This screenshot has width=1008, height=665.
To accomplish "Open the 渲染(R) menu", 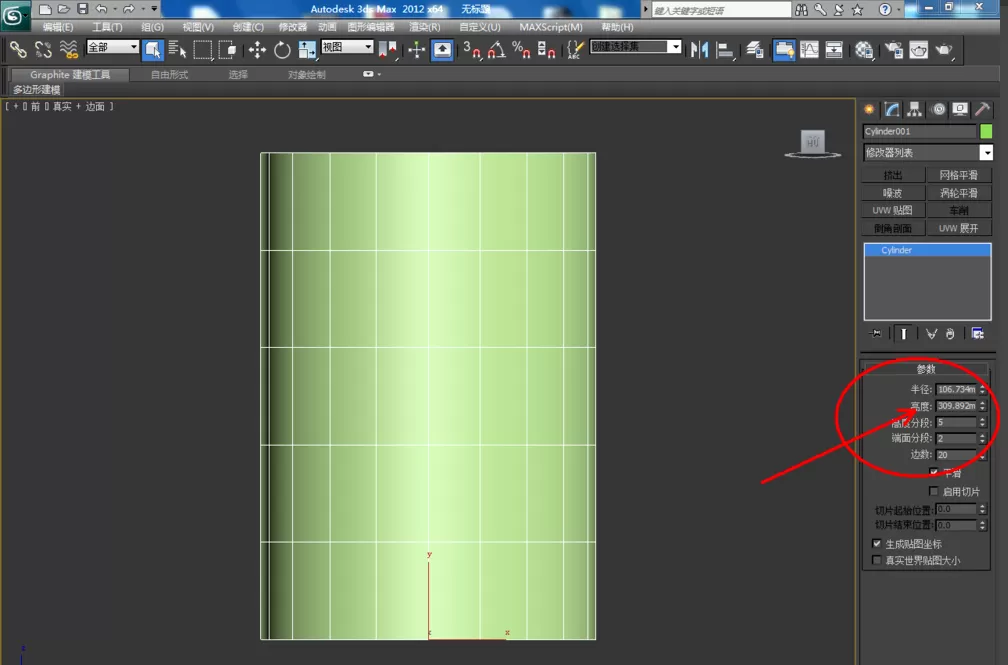I will click(x=425, y=27).
